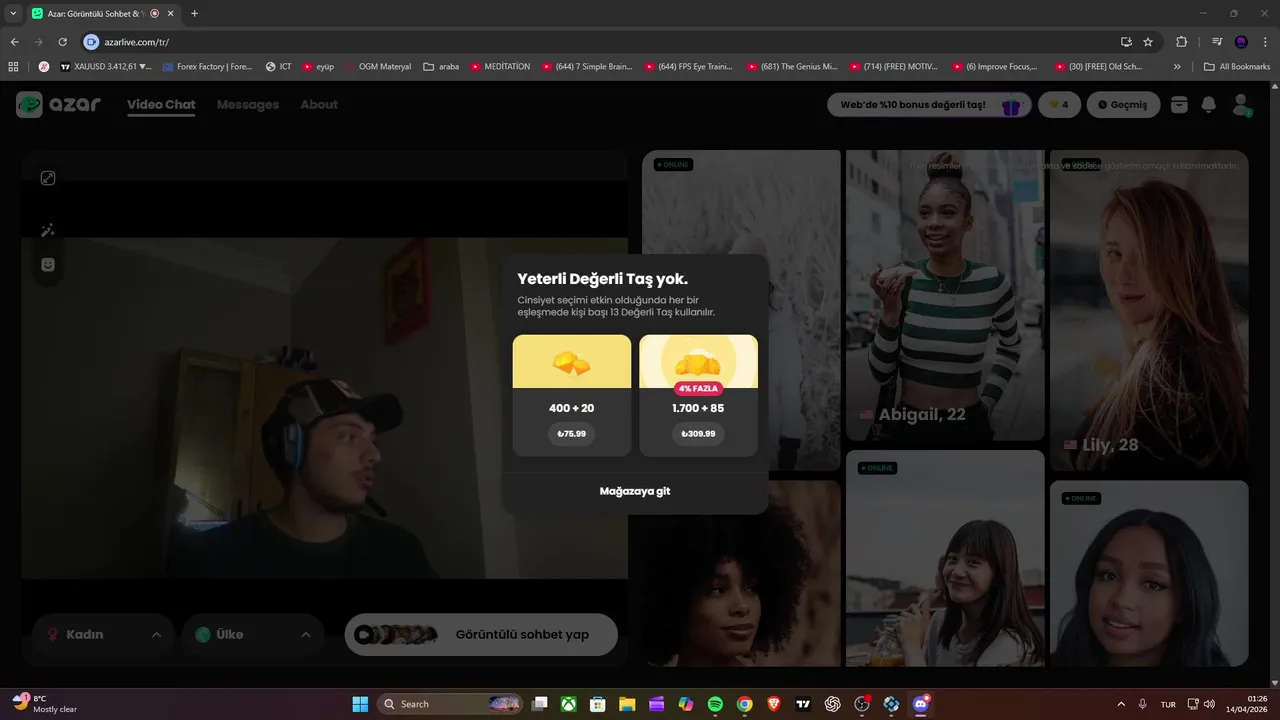The width and height of the screenshot is (1280, 720).
Task: Open TradingView from taskbar
Action: (x=803, y=704)
